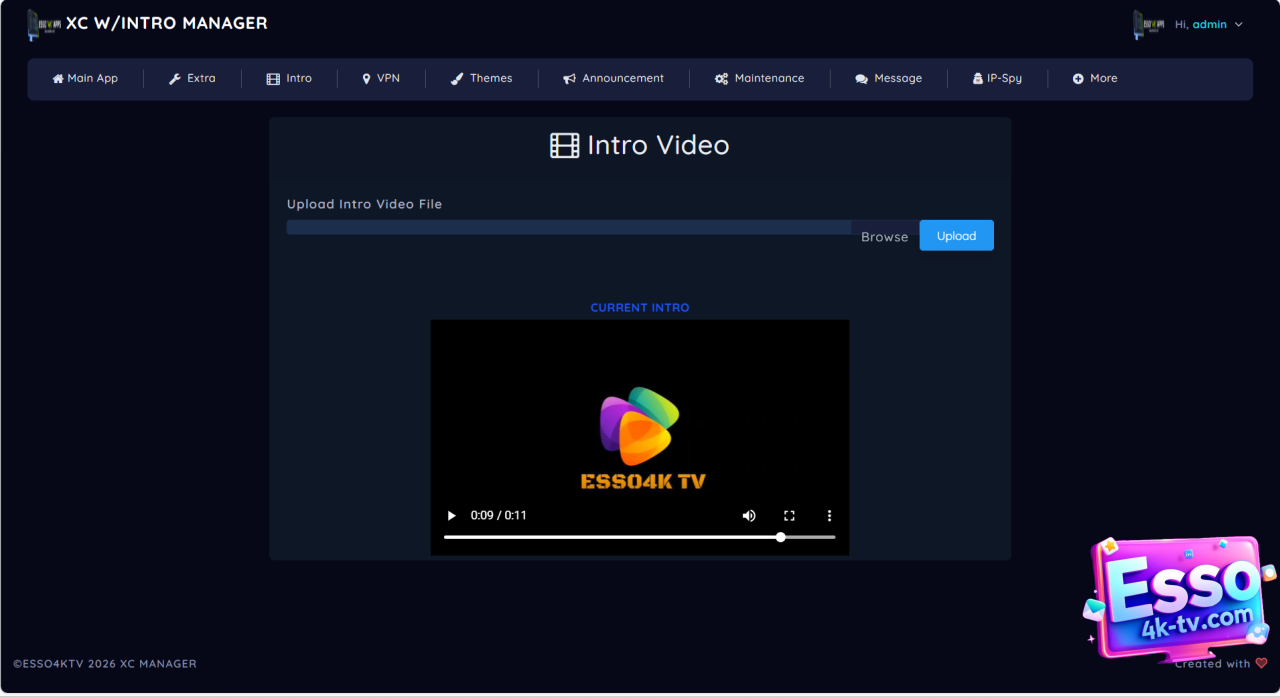The image size is (1280, 697).
Task: Click the intro video file input field
Action: pos(568,228)
